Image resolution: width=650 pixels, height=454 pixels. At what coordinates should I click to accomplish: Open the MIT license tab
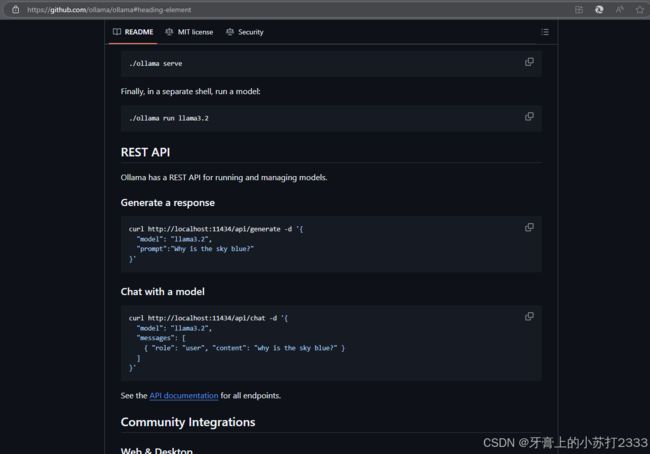189,32
